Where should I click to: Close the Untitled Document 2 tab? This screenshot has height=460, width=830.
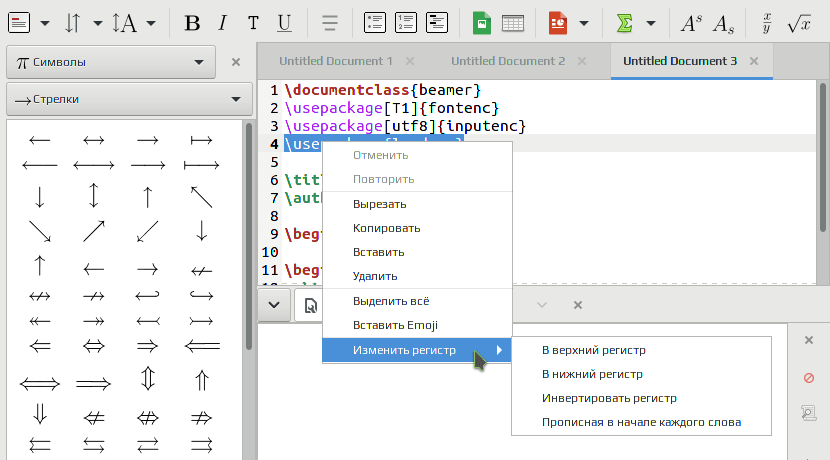pos(582,61)
